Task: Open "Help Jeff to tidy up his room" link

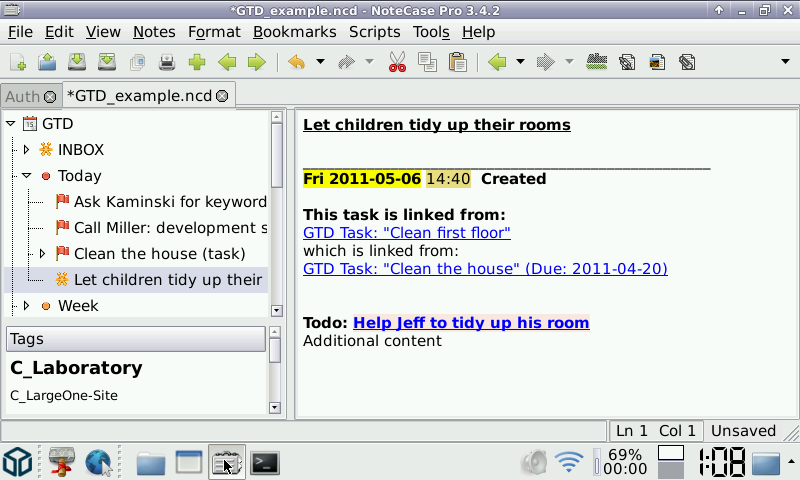Action: [x=471, y=323]
